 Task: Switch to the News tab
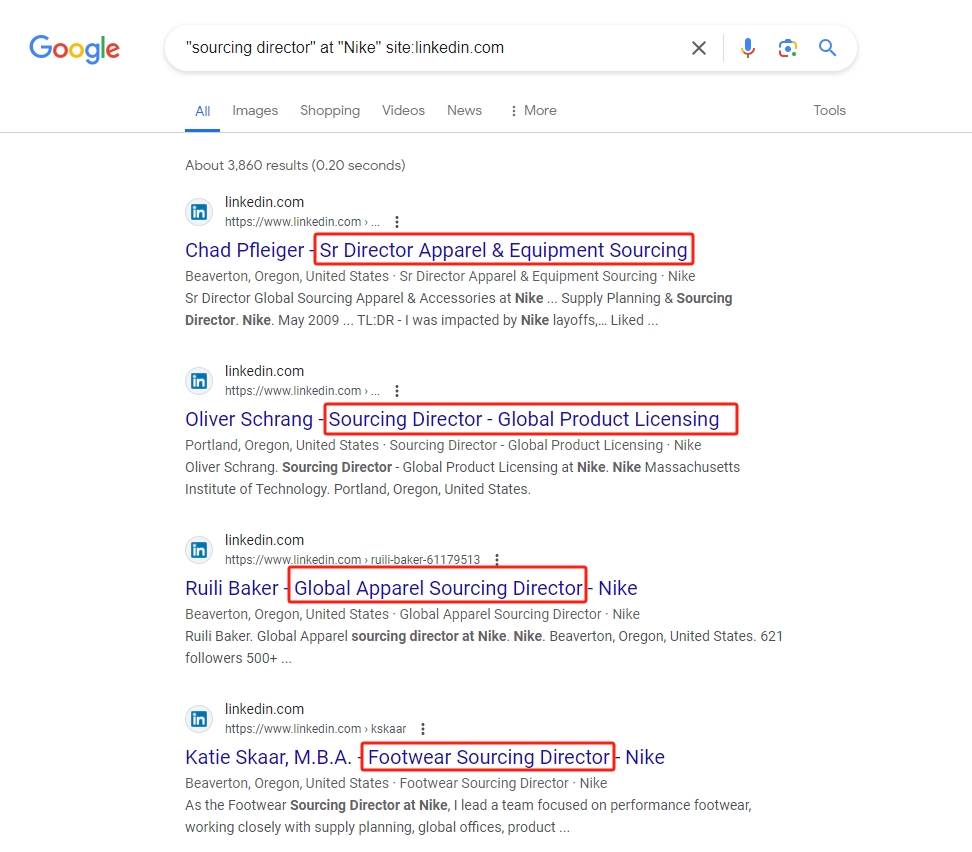click(x=464, y=110)
